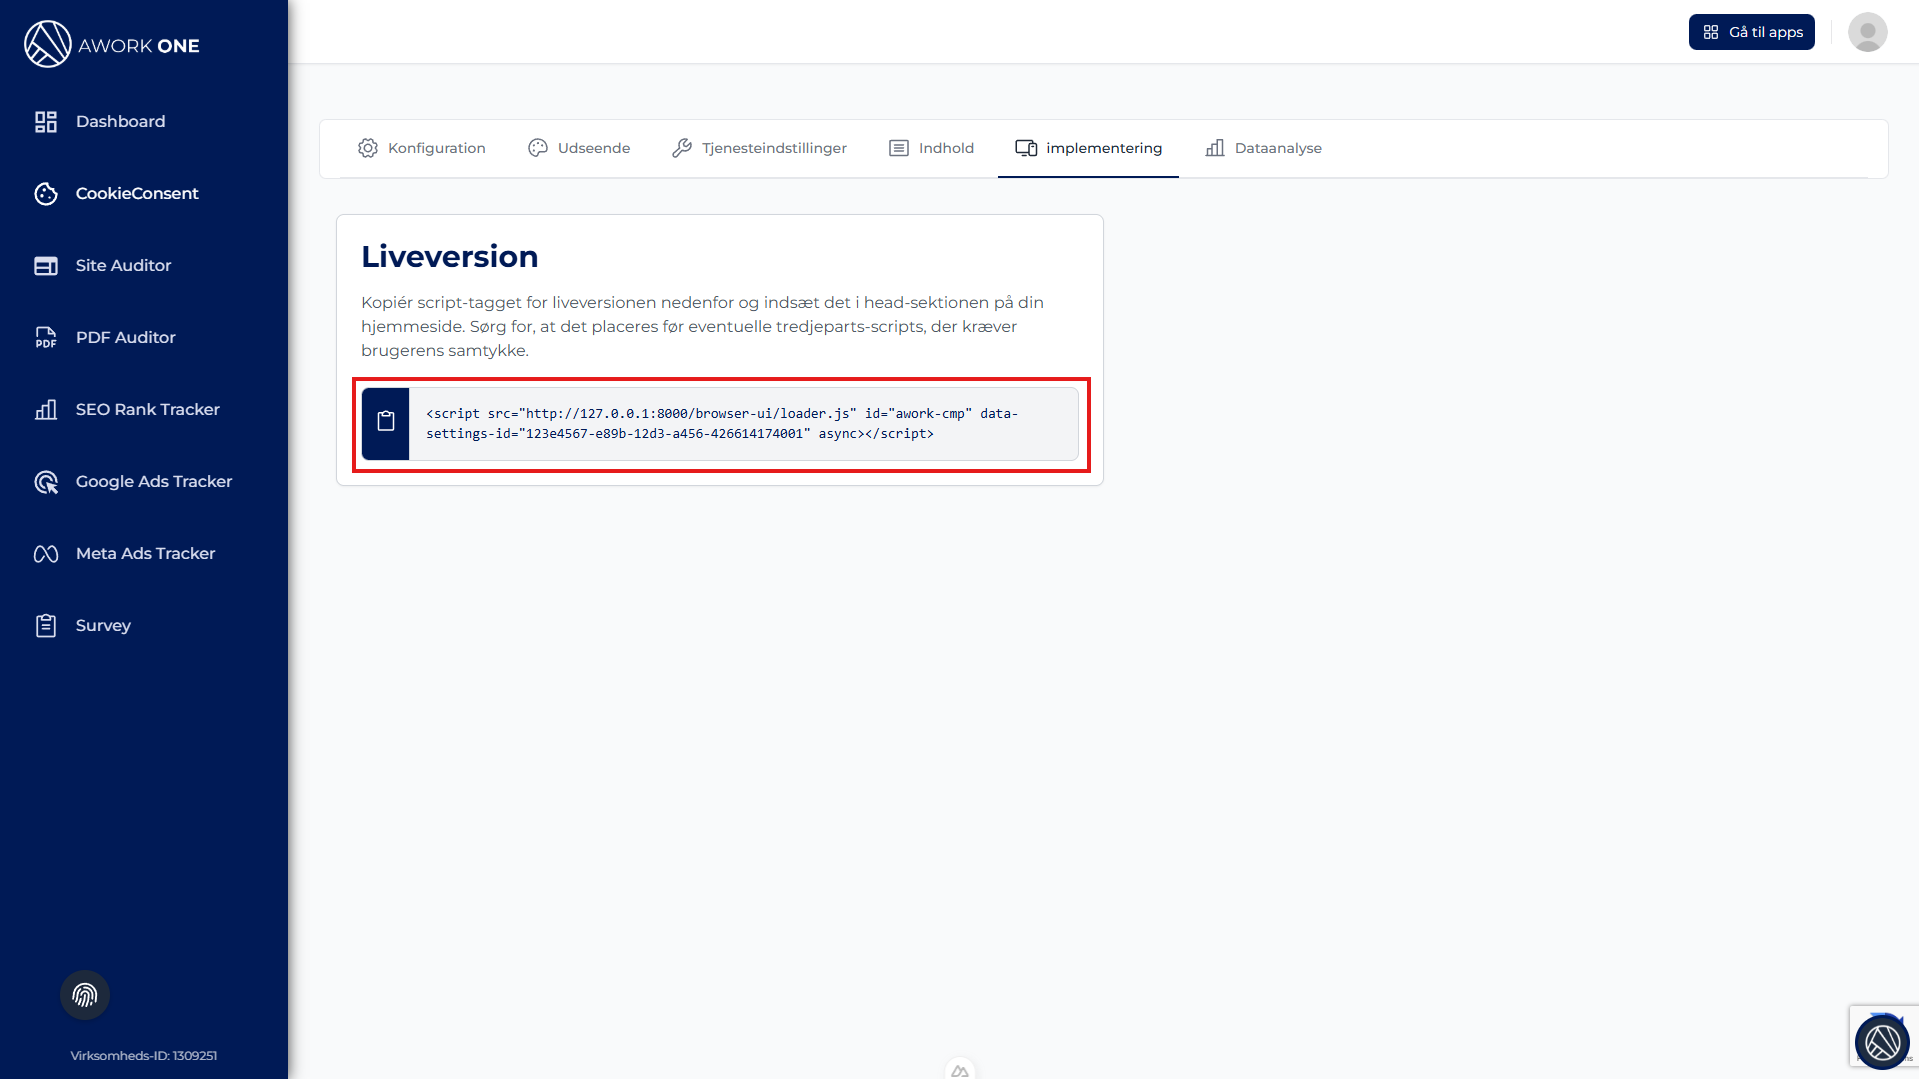Image resolution: width=1919 pixels, height=1079 pixels.
Task: Navigate to Meta Ads Tracker
Action: pyautogui.click(x=145, y=554)
